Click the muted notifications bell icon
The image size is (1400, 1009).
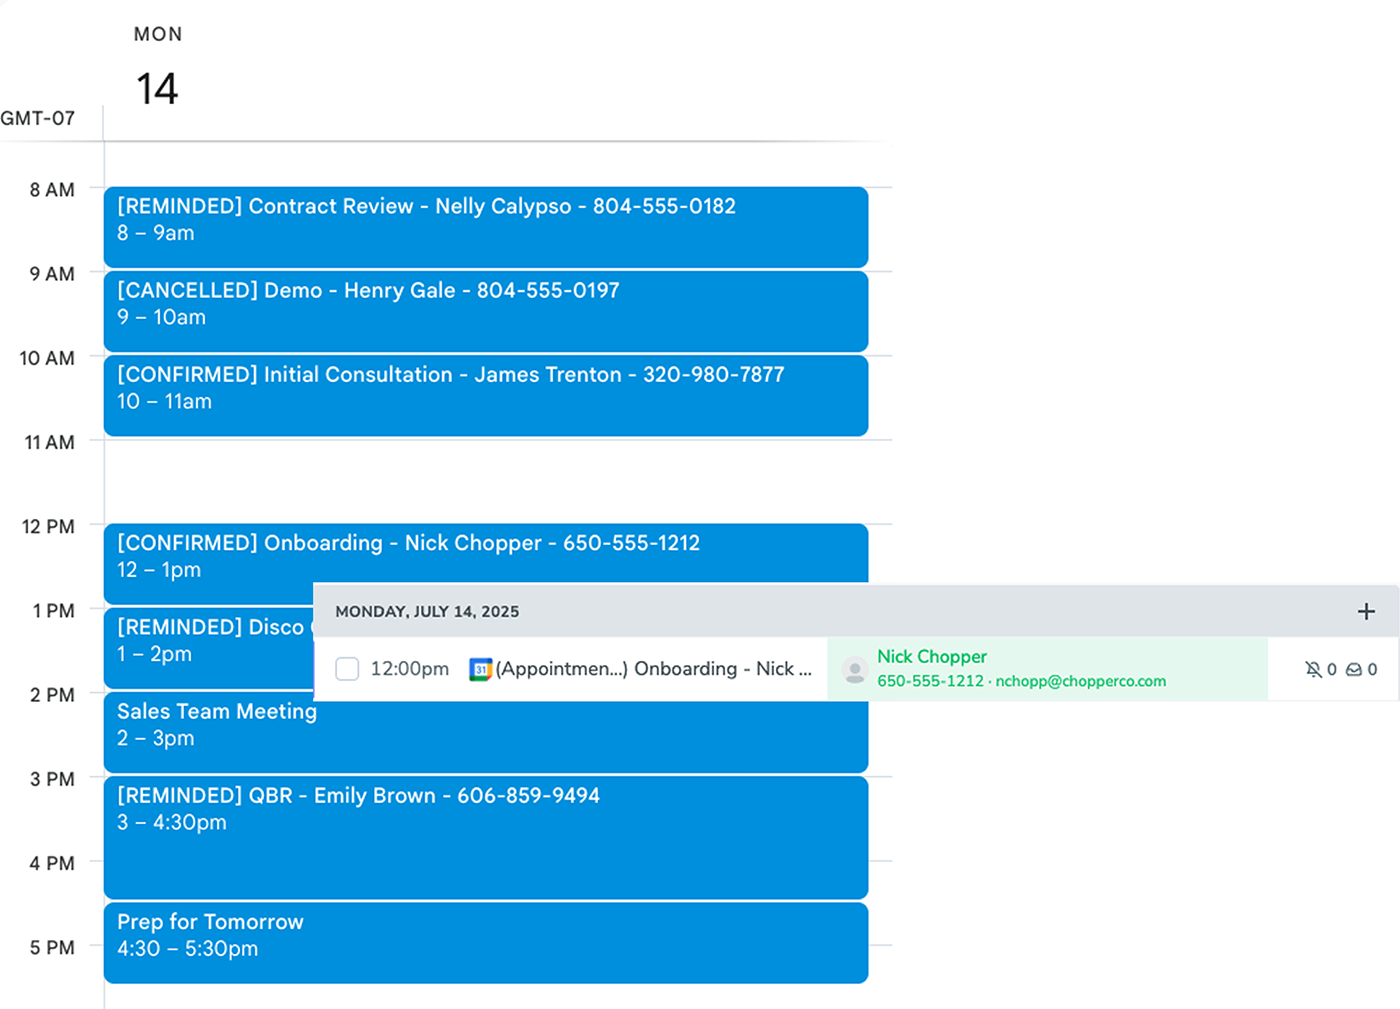tap(1316, 669)
